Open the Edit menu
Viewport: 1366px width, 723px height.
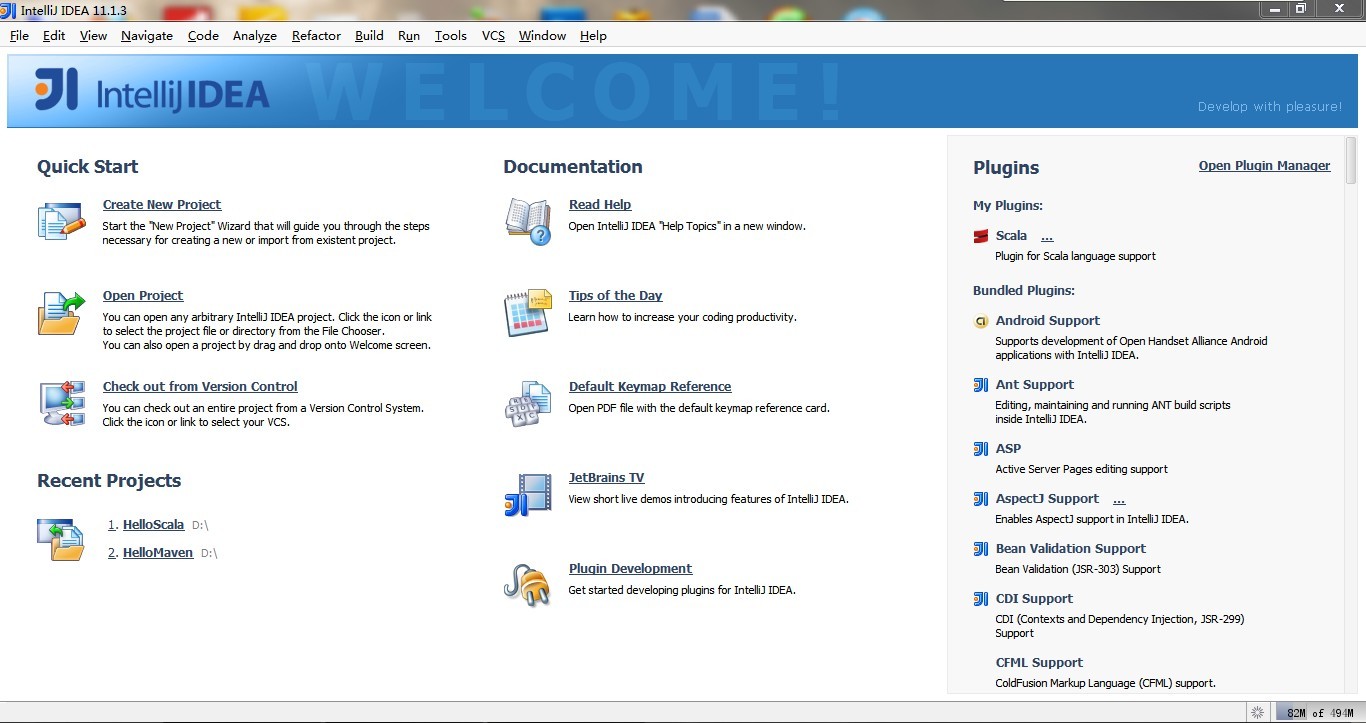pos(54,36)
